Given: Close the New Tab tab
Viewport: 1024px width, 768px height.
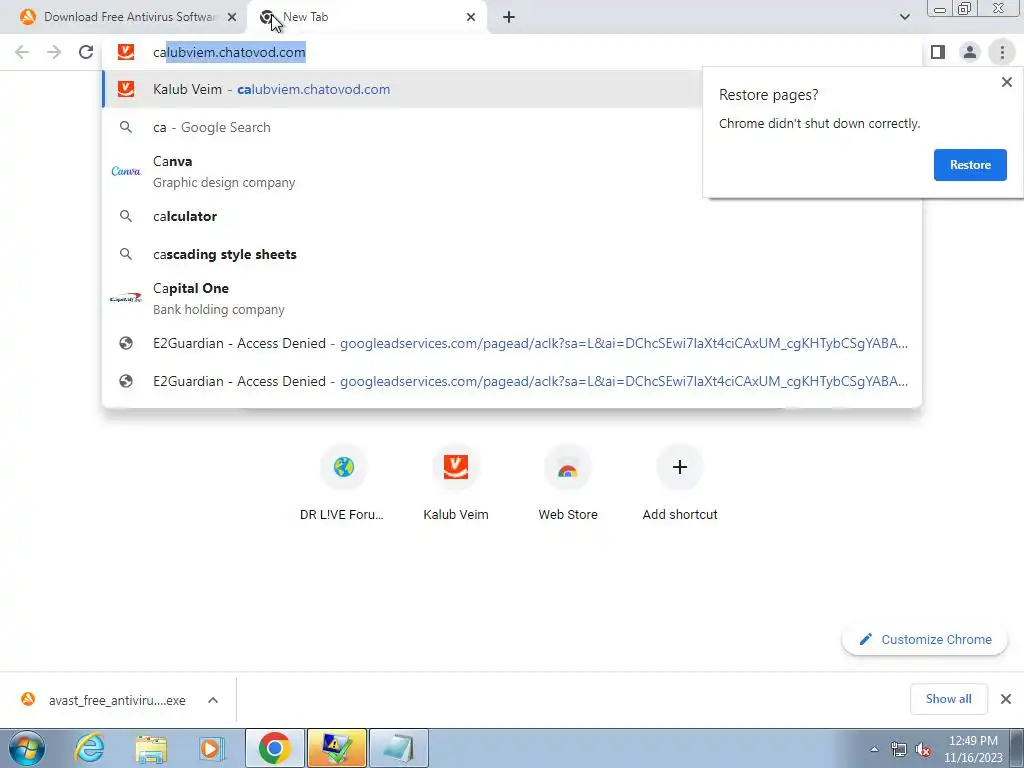Looking at the screenshot, I should pos(471,18).
